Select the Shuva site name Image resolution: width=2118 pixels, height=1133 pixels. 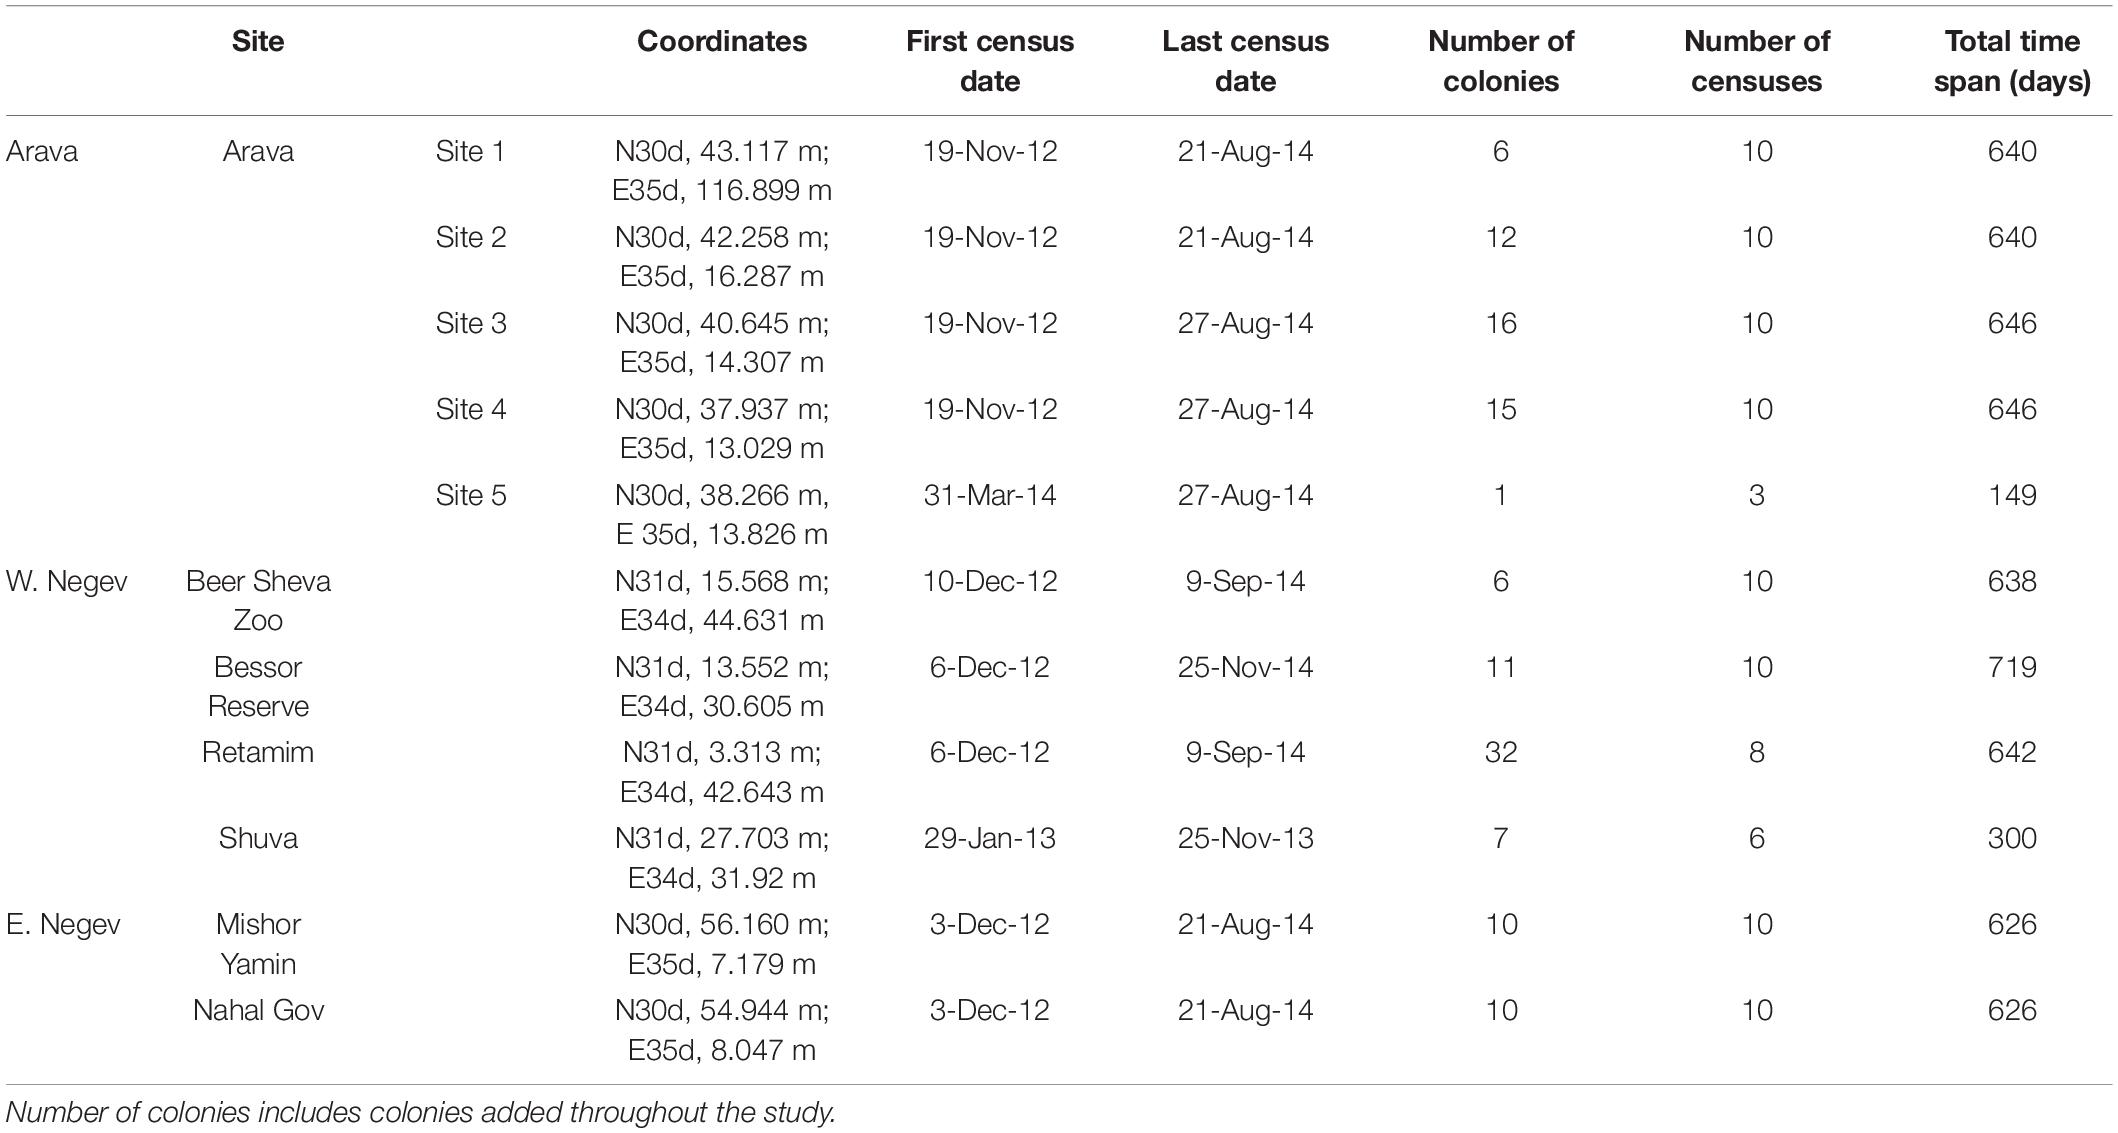(258, 838)
